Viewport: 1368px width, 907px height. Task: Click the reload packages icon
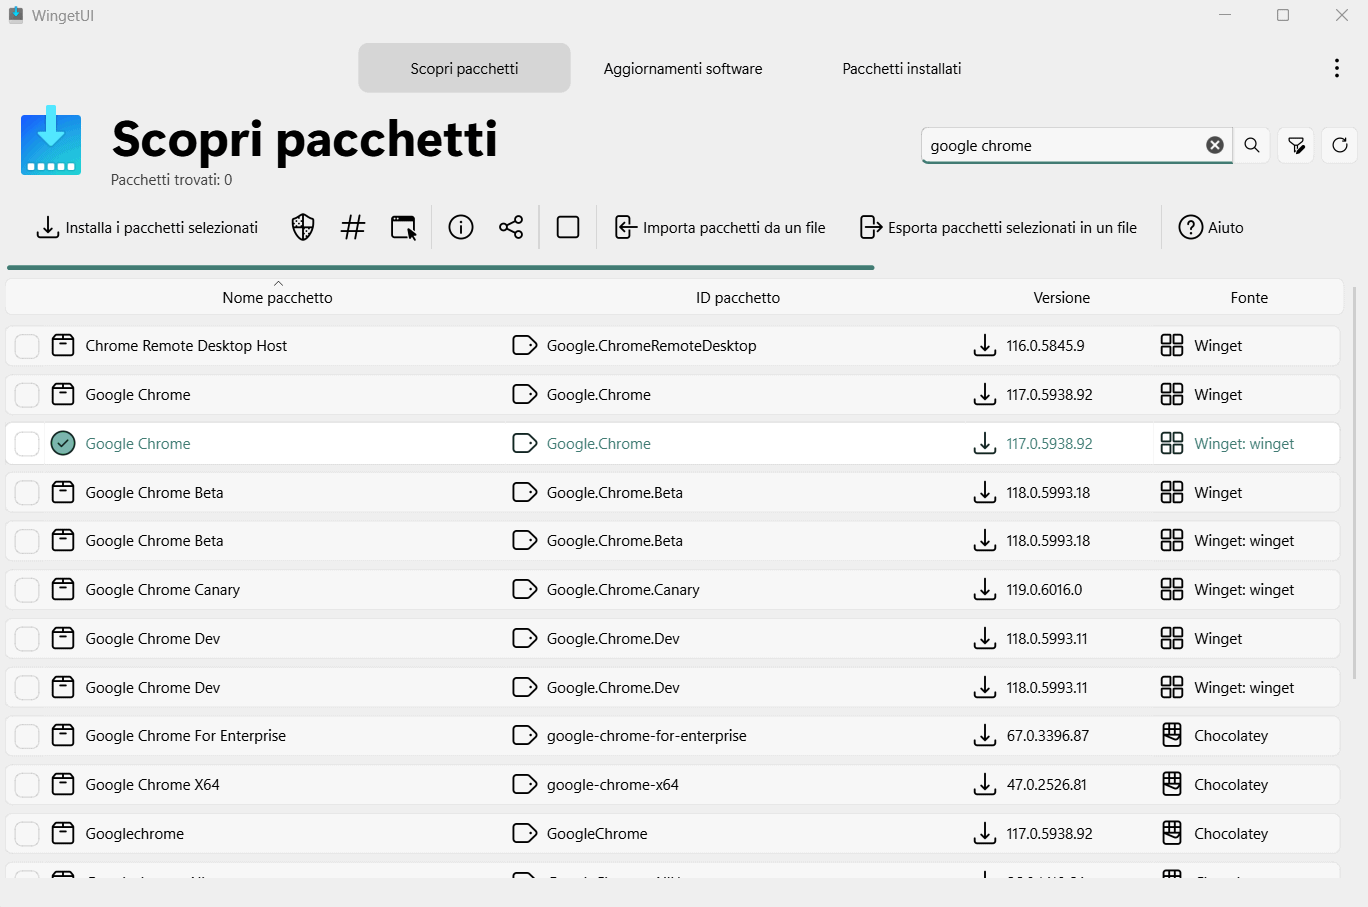point(1340,145)
